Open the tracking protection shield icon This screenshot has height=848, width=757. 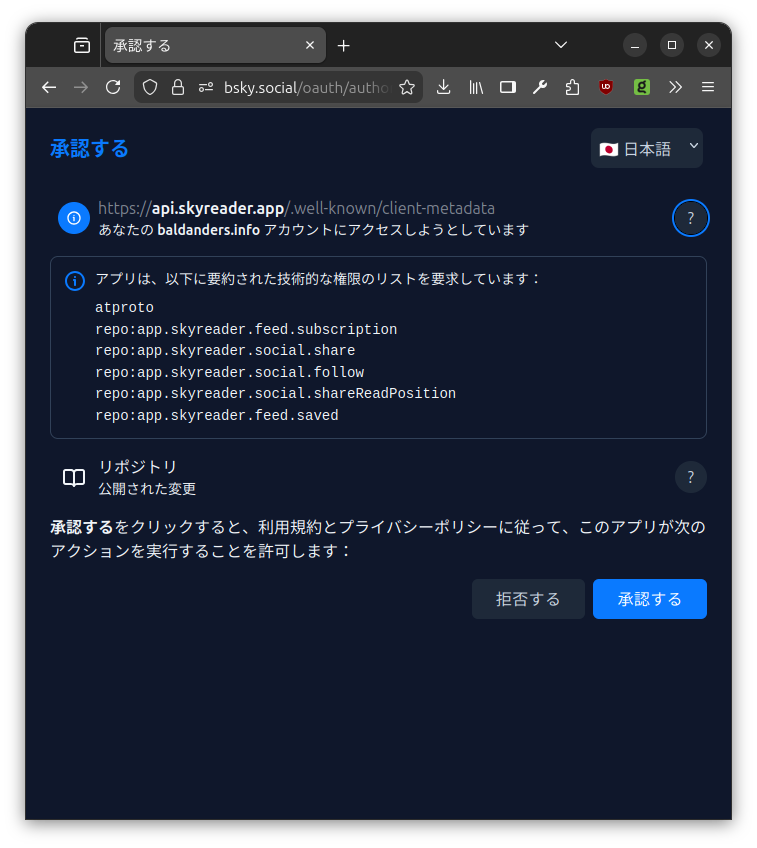150,87
